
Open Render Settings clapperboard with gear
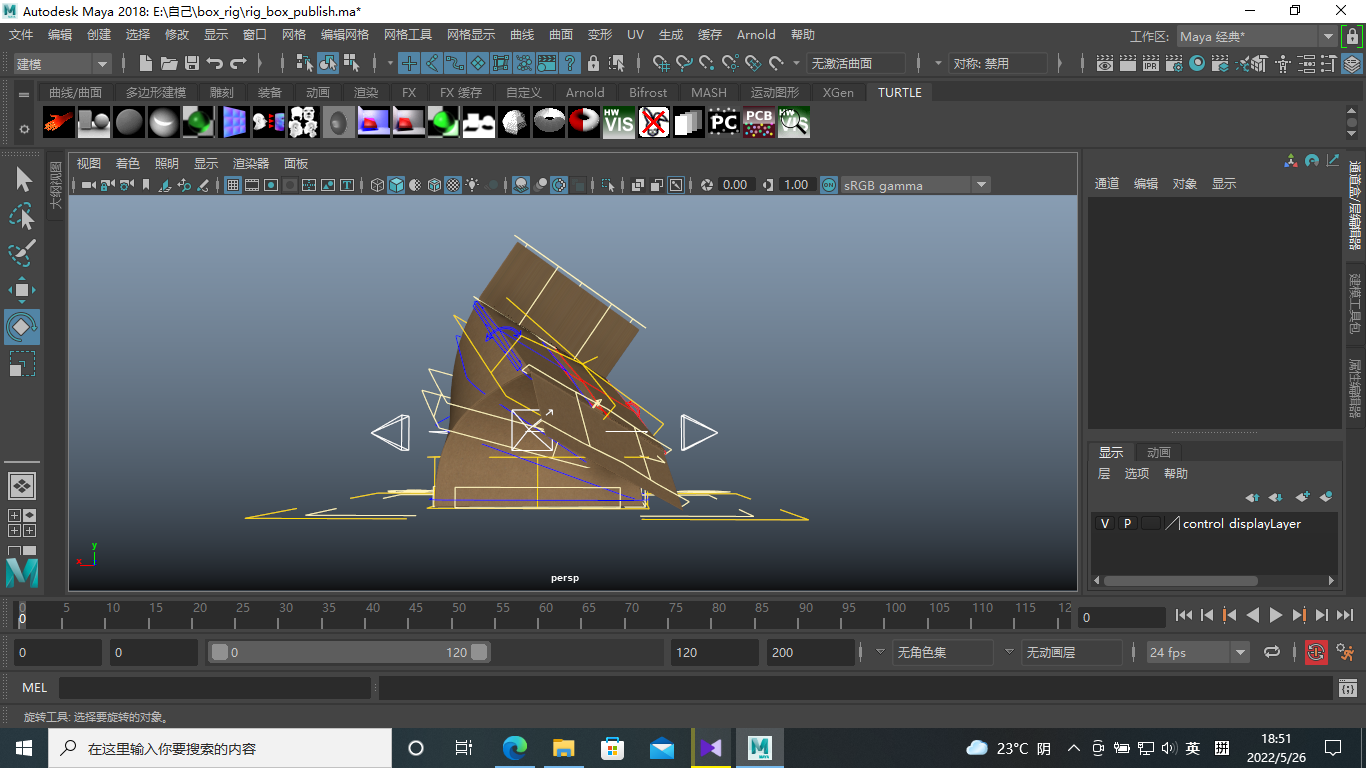[1174, 63]
